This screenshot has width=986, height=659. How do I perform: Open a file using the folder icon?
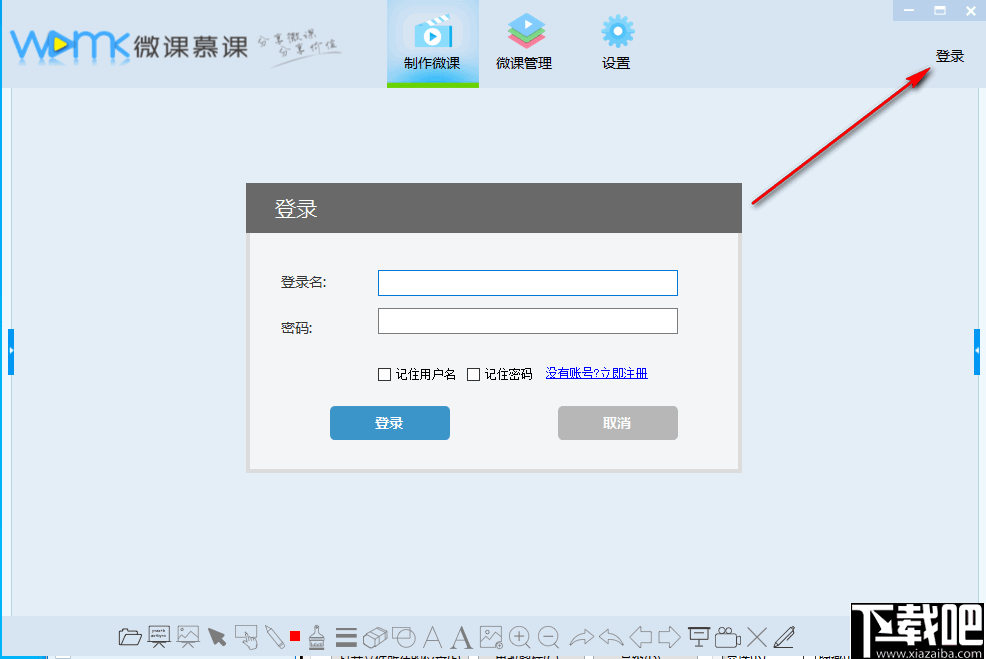pos(128,637)
